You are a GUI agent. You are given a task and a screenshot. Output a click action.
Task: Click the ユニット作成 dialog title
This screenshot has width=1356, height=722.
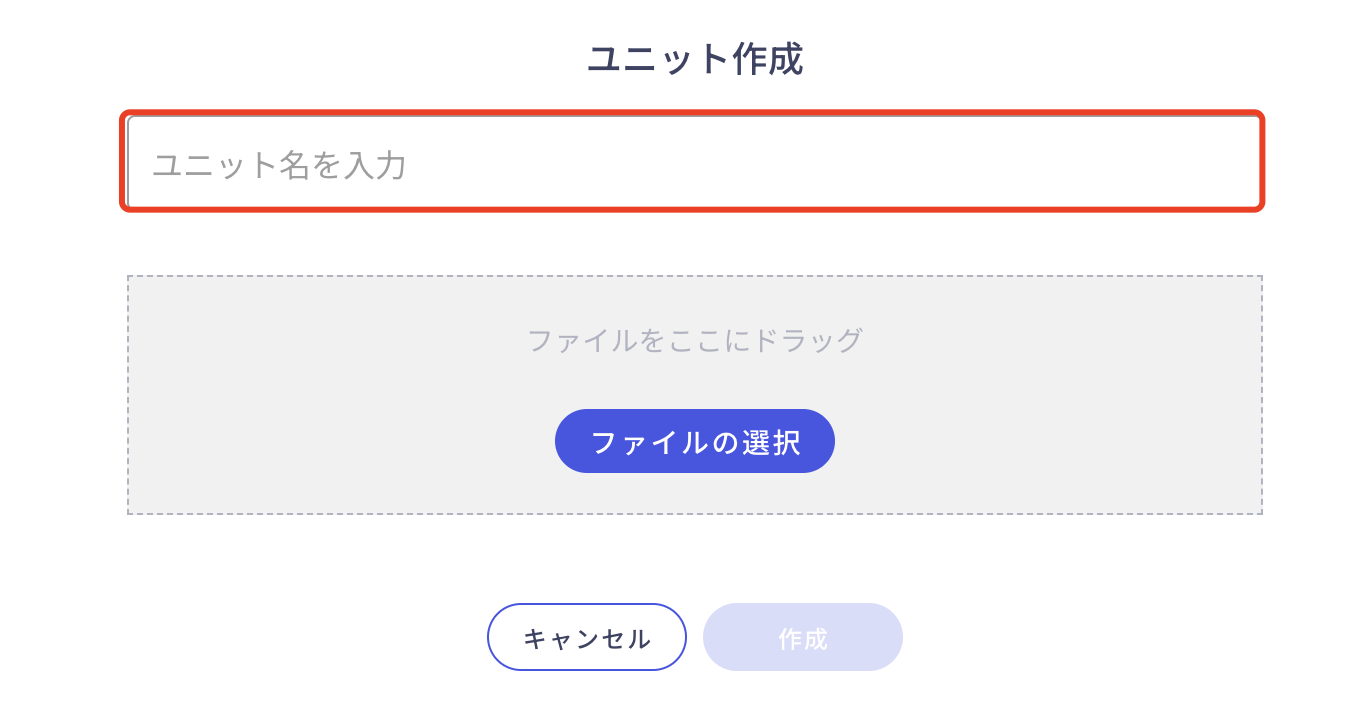click(x=695, y=59)
